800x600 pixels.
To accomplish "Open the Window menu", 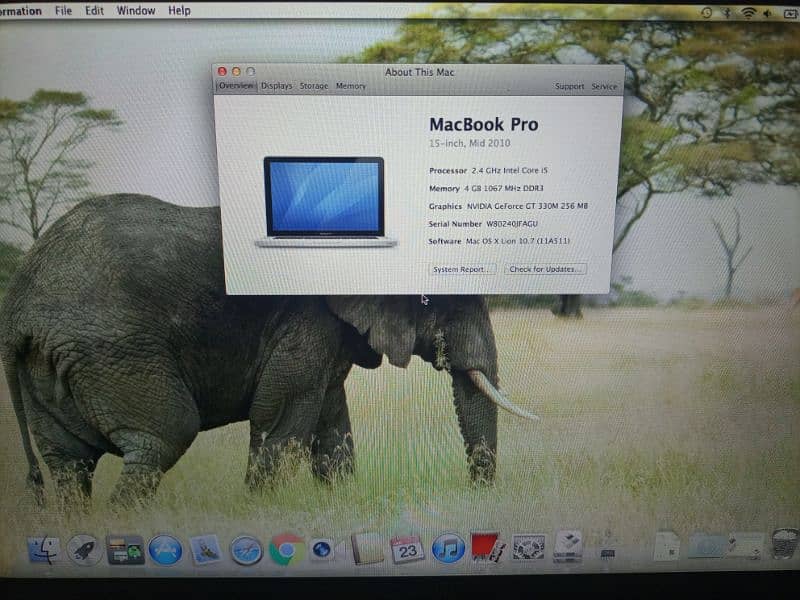I will tap(136, 11).
